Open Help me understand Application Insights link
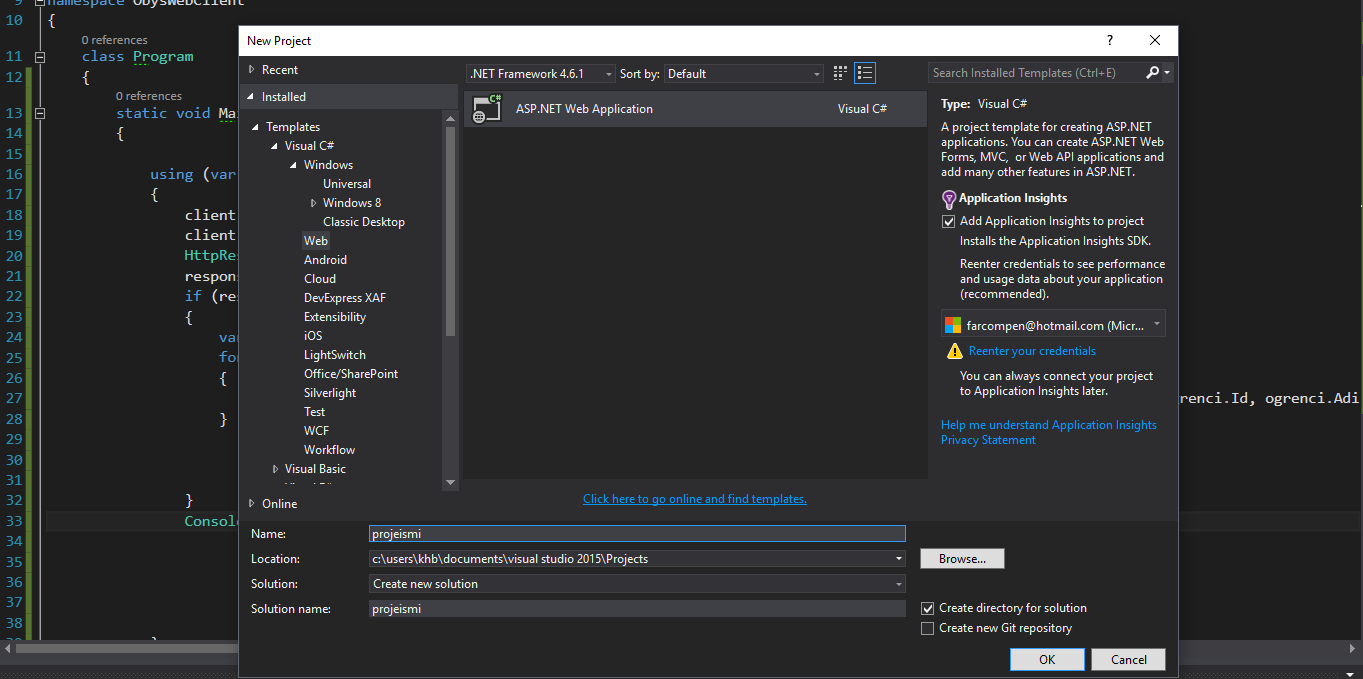 (x=1048, y=425)
